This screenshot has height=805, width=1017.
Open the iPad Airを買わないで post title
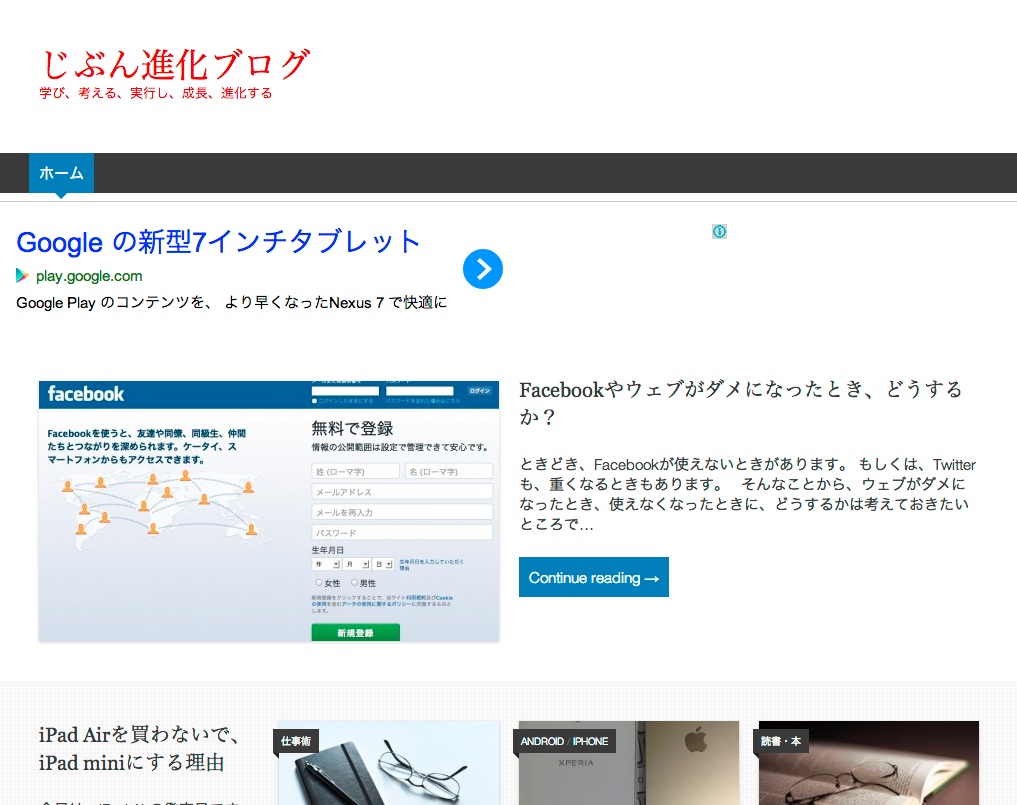(x=140, y=749)
